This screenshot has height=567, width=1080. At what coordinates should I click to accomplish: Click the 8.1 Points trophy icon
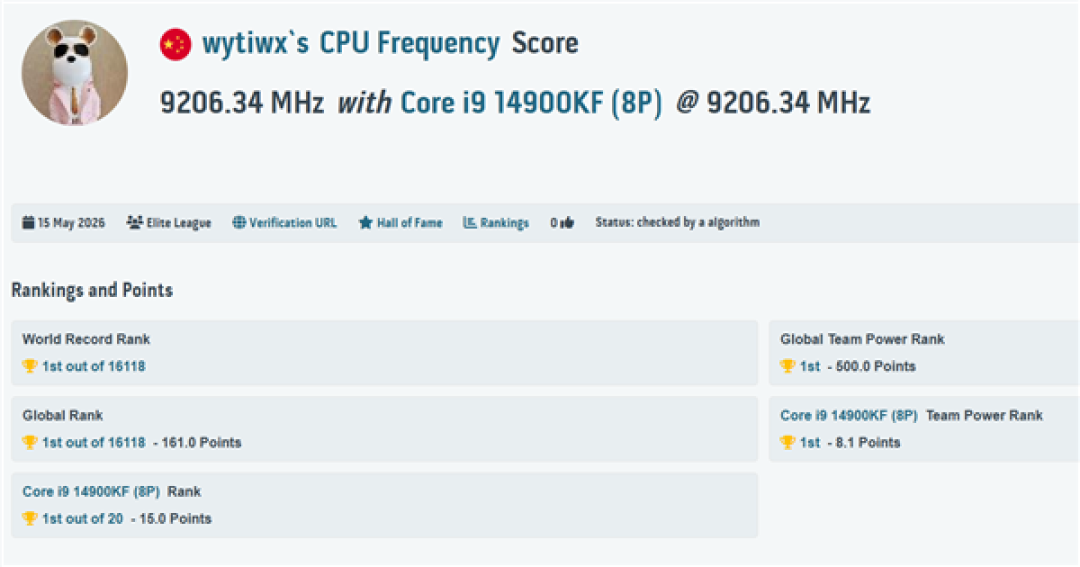787,442
